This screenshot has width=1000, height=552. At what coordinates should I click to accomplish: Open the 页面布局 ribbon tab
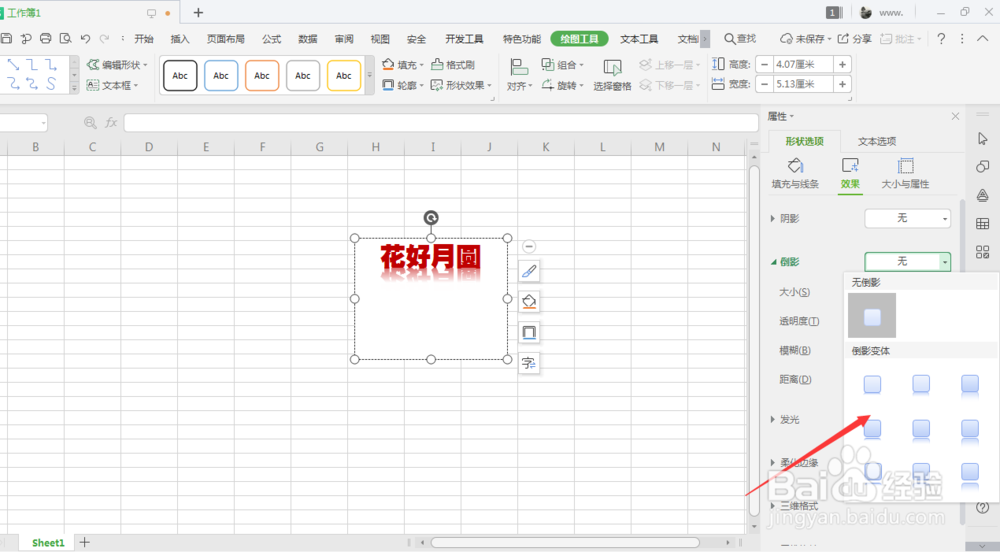click(x=226, y=39)
